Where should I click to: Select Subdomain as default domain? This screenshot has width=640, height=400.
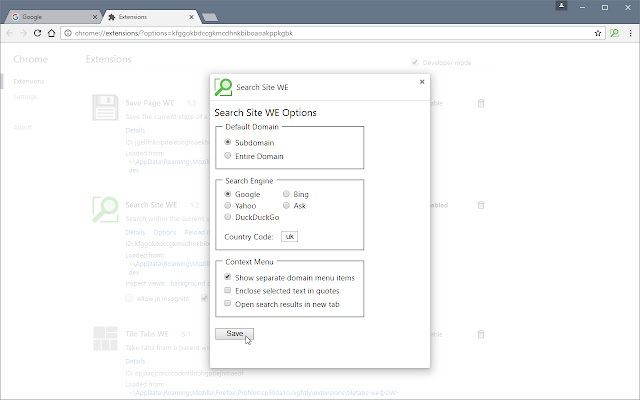click(x=228, y=142)
